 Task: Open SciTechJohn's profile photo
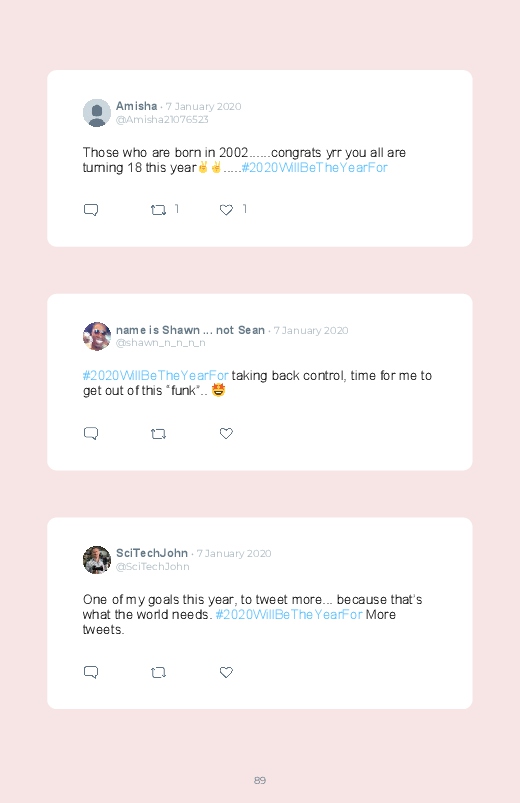(x=97, y=560)
